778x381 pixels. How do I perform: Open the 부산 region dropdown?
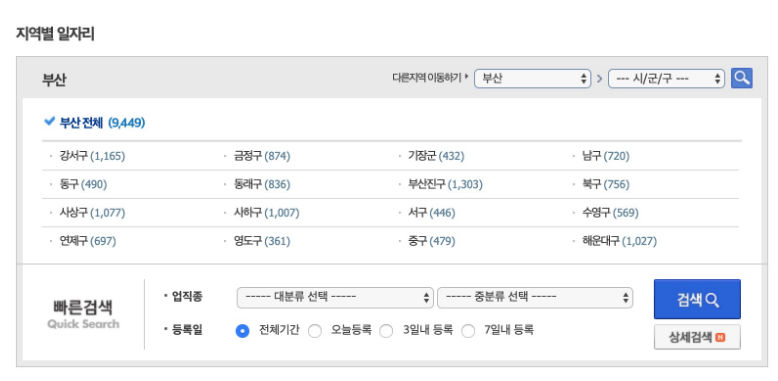click(532, 78)
